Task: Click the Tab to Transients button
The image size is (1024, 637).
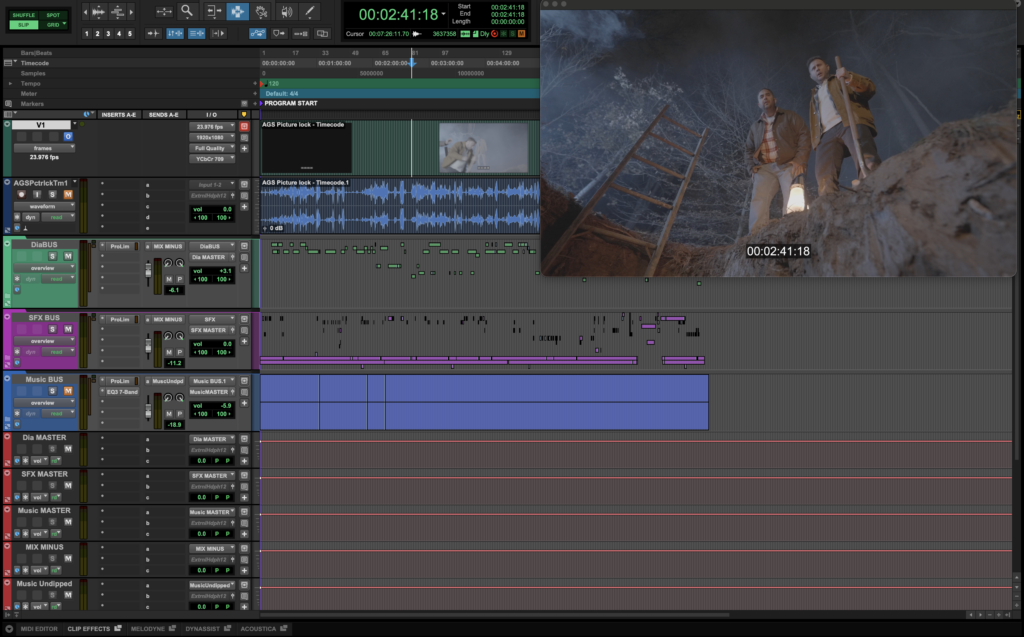Action: point(154,33)
